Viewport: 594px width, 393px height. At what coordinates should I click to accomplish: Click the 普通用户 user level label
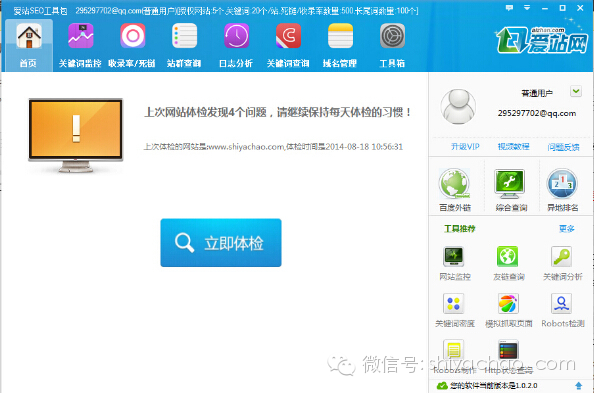tap(537, 93)
